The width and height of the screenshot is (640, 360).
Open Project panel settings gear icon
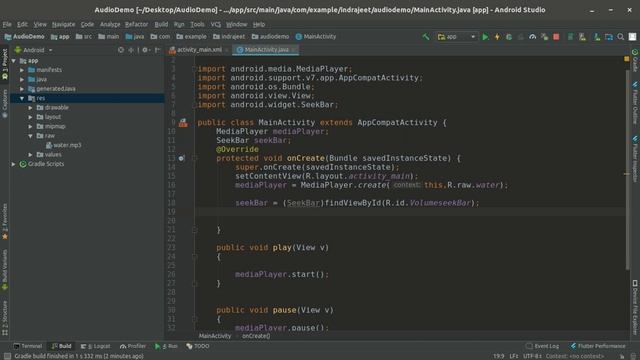coord(145,50)
